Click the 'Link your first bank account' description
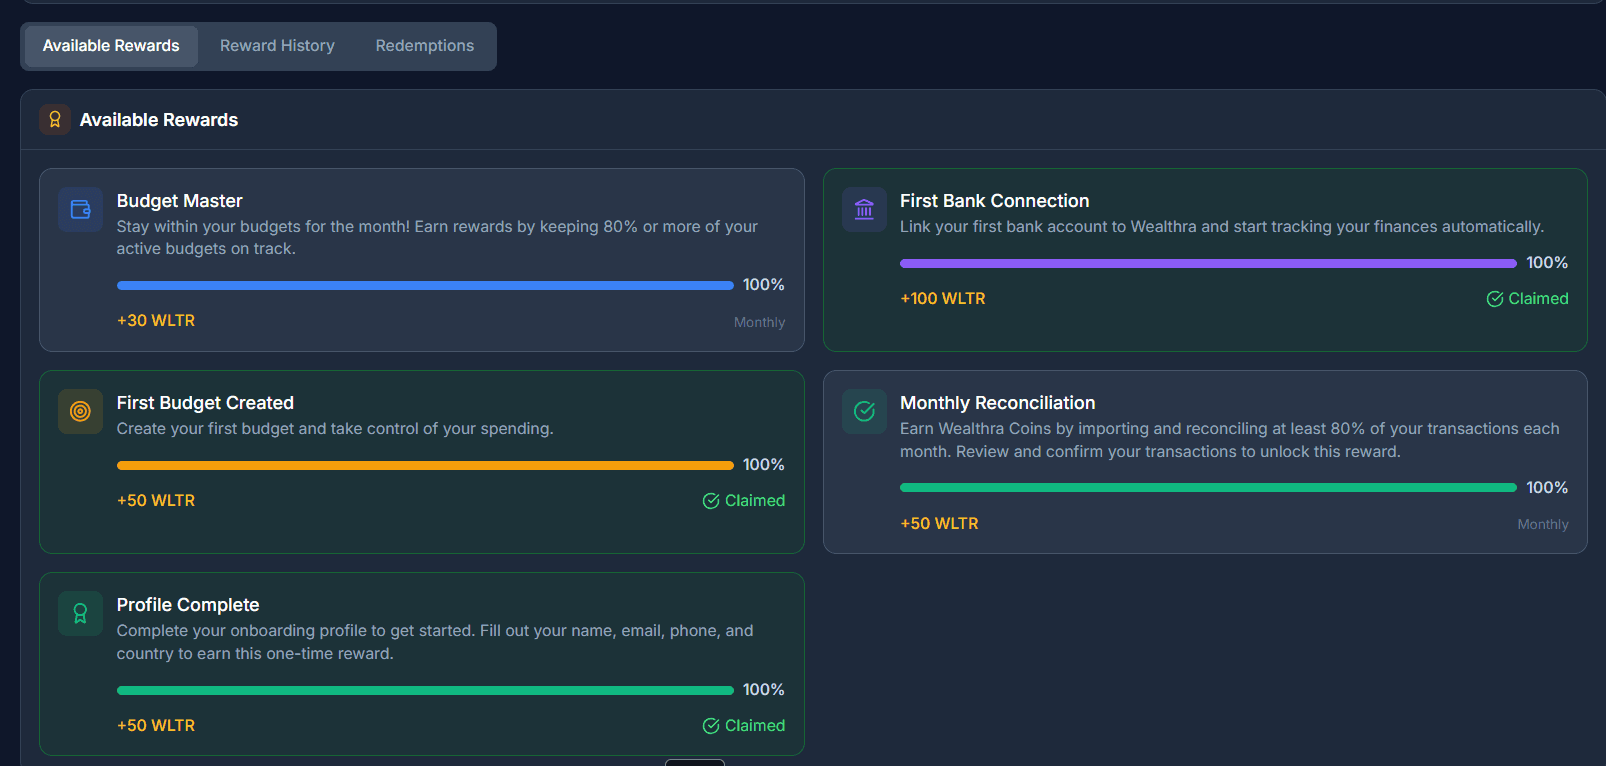The width and height of the screenshot is (1606, 766). (x=1222, y=227)
